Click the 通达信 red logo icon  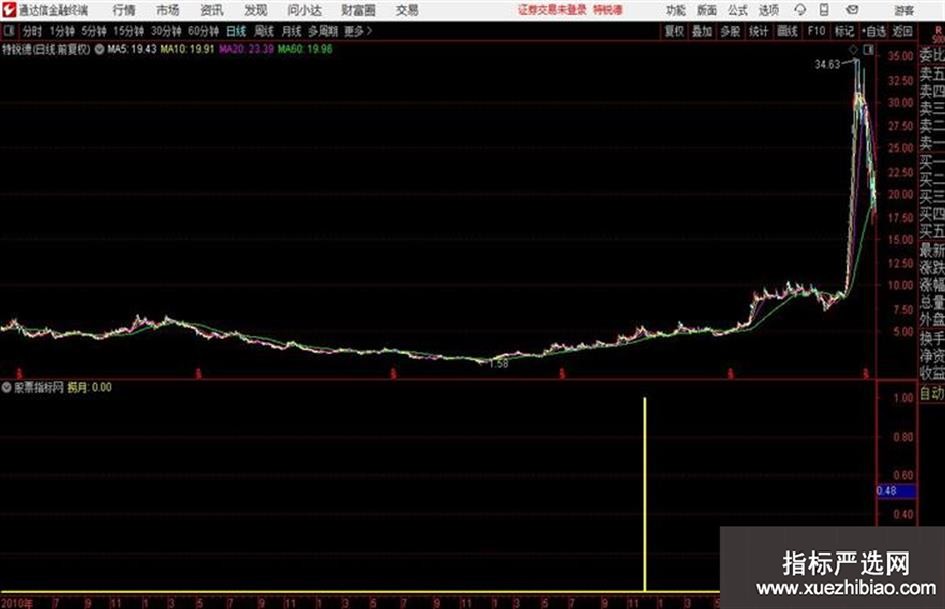(x=9, y=10)
